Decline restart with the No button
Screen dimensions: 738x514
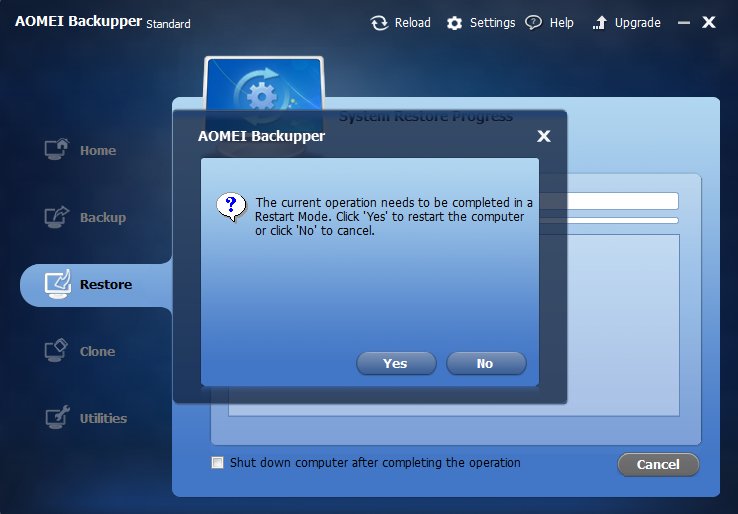point(486,363)
